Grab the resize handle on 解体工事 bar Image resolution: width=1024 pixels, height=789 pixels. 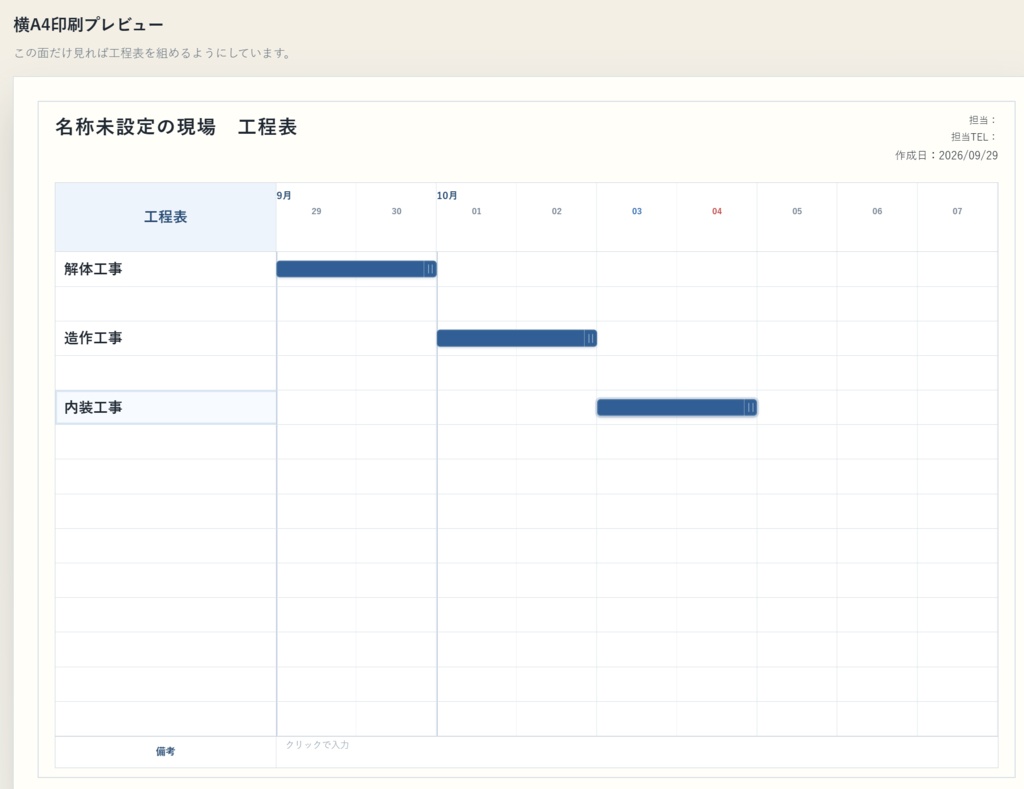click(x=430, y=269)
